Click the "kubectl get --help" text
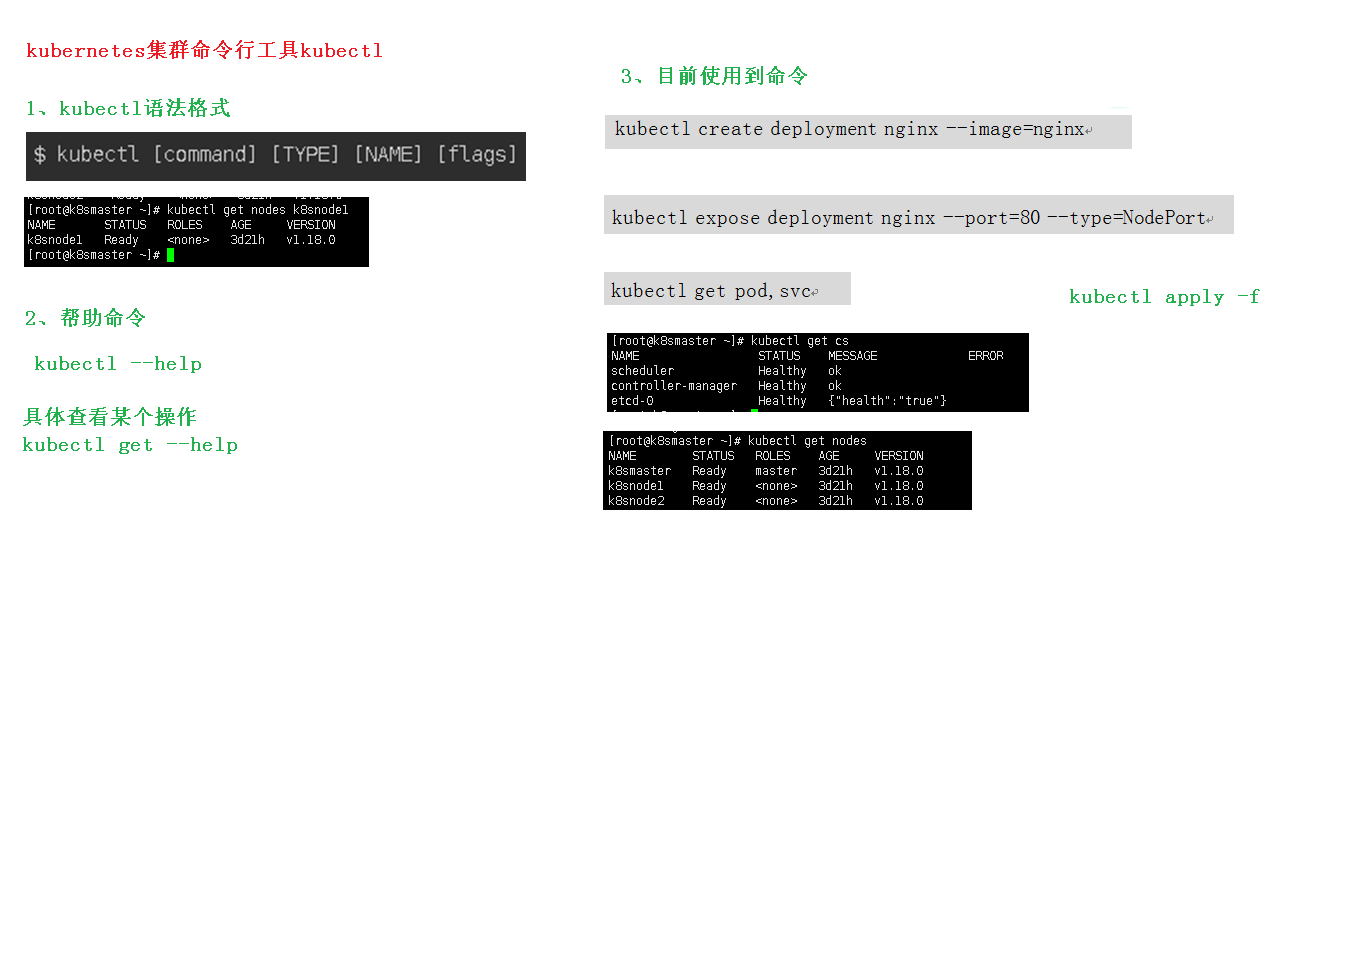This screenshot has width=1363, height=969. [x=130, y=445]
